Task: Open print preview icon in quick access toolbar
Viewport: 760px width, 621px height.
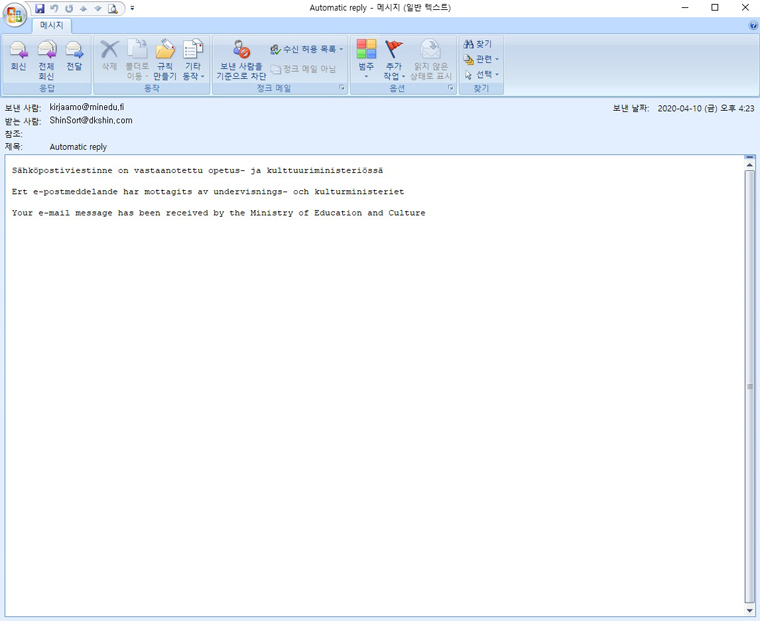Action: click(112, 8)
